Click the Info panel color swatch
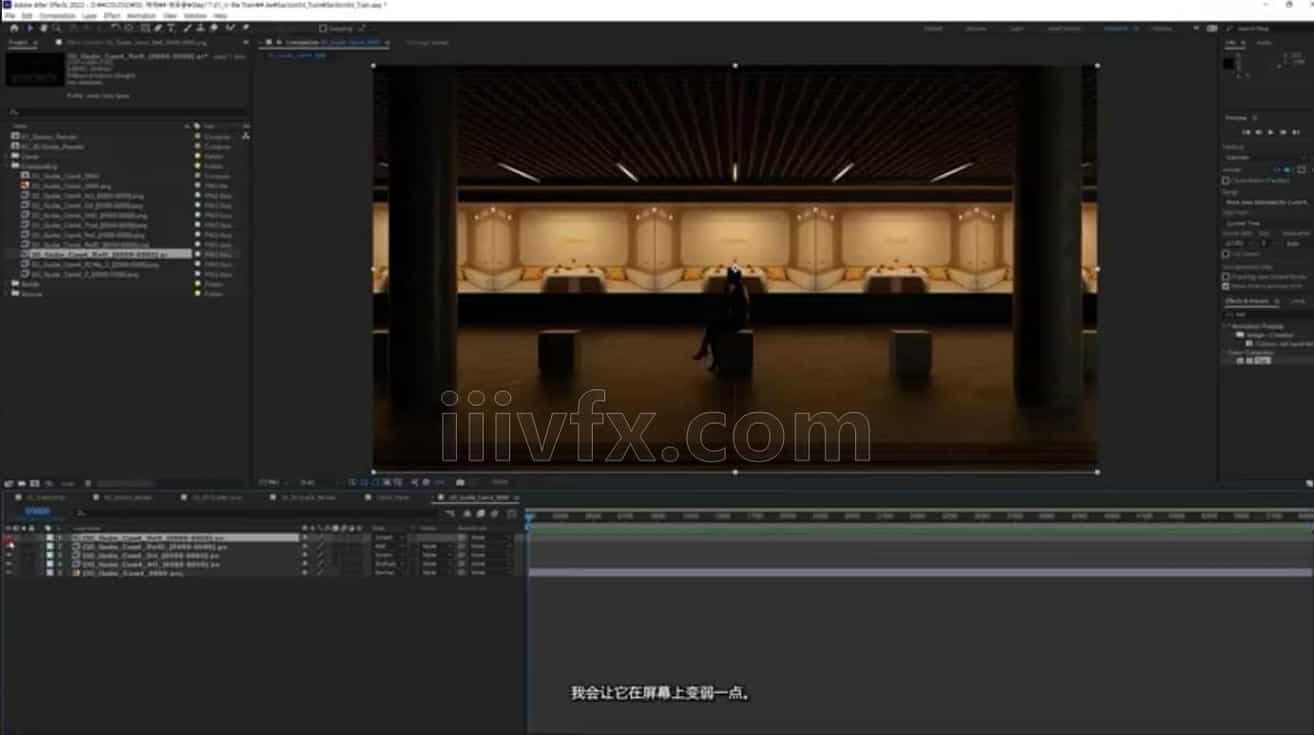This screenshot has height=735, width=1314. point(1228,64)
